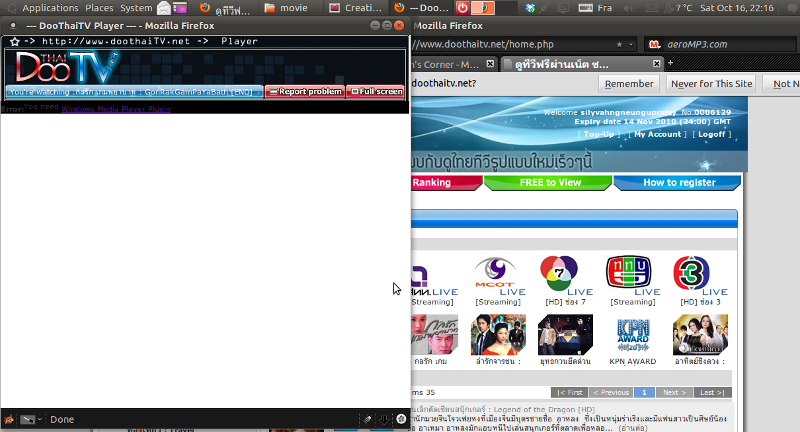This screenshot has width=800, height=432.
Task: Open the 7 °C weather applet
Action: coord(678,8)
